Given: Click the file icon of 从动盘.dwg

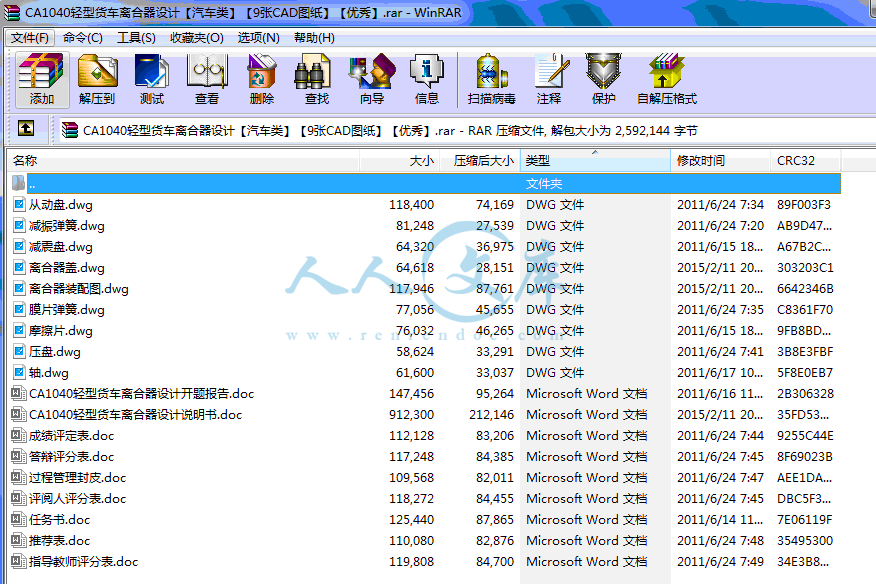Looking at the screenshot, I should point(19,204).
